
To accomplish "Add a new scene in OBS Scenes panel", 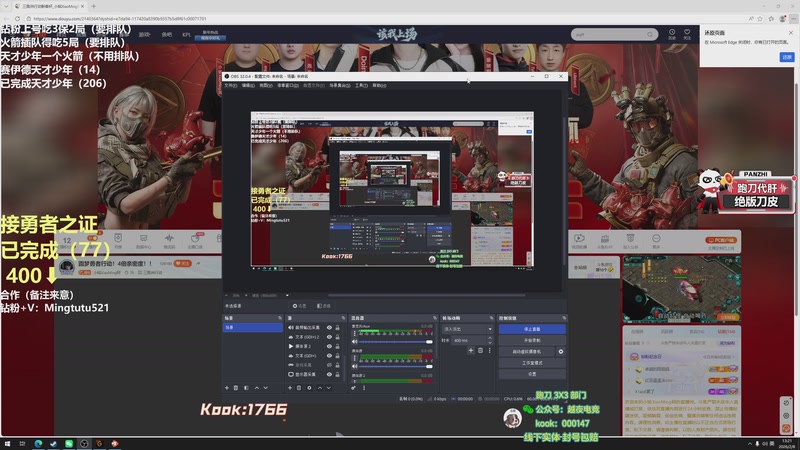I will point(227,388).
